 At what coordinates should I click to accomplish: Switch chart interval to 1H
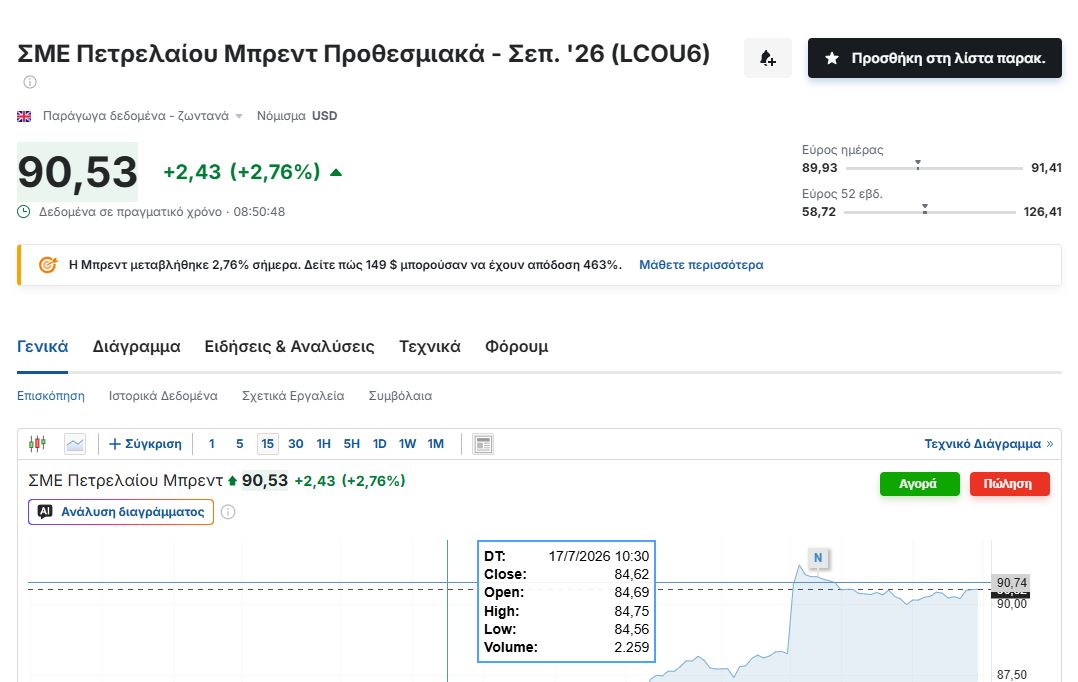coord(323,444)
